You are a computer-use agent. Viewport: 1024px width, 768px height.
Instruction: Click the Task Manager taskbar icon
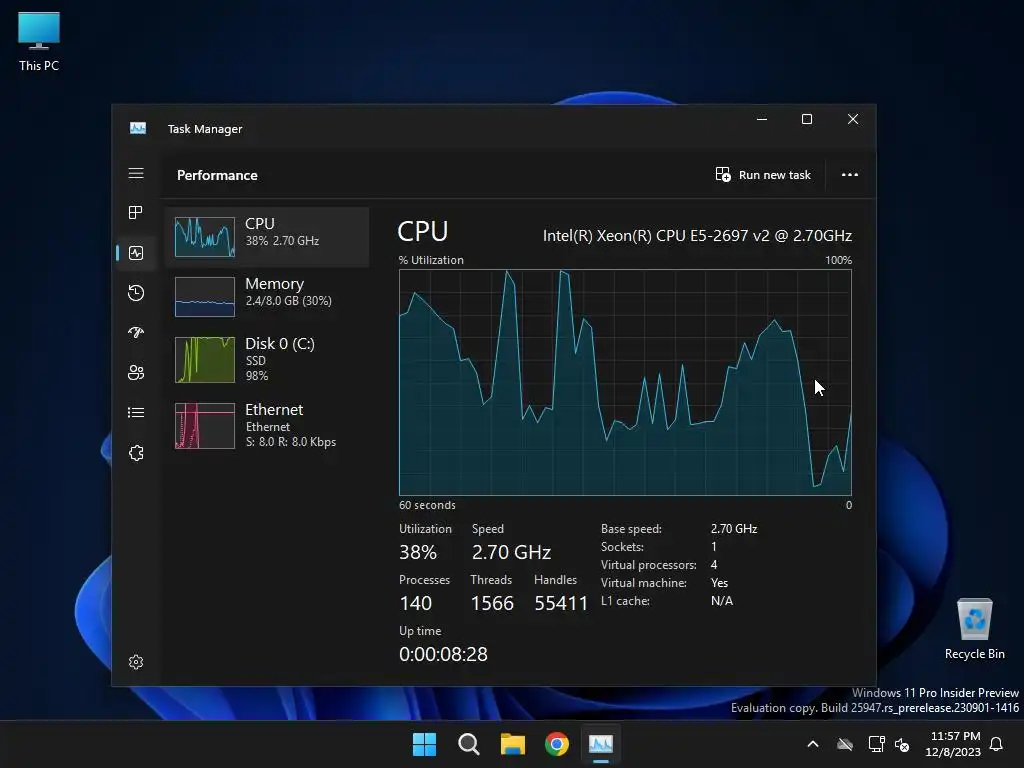[x=601, y=744]
